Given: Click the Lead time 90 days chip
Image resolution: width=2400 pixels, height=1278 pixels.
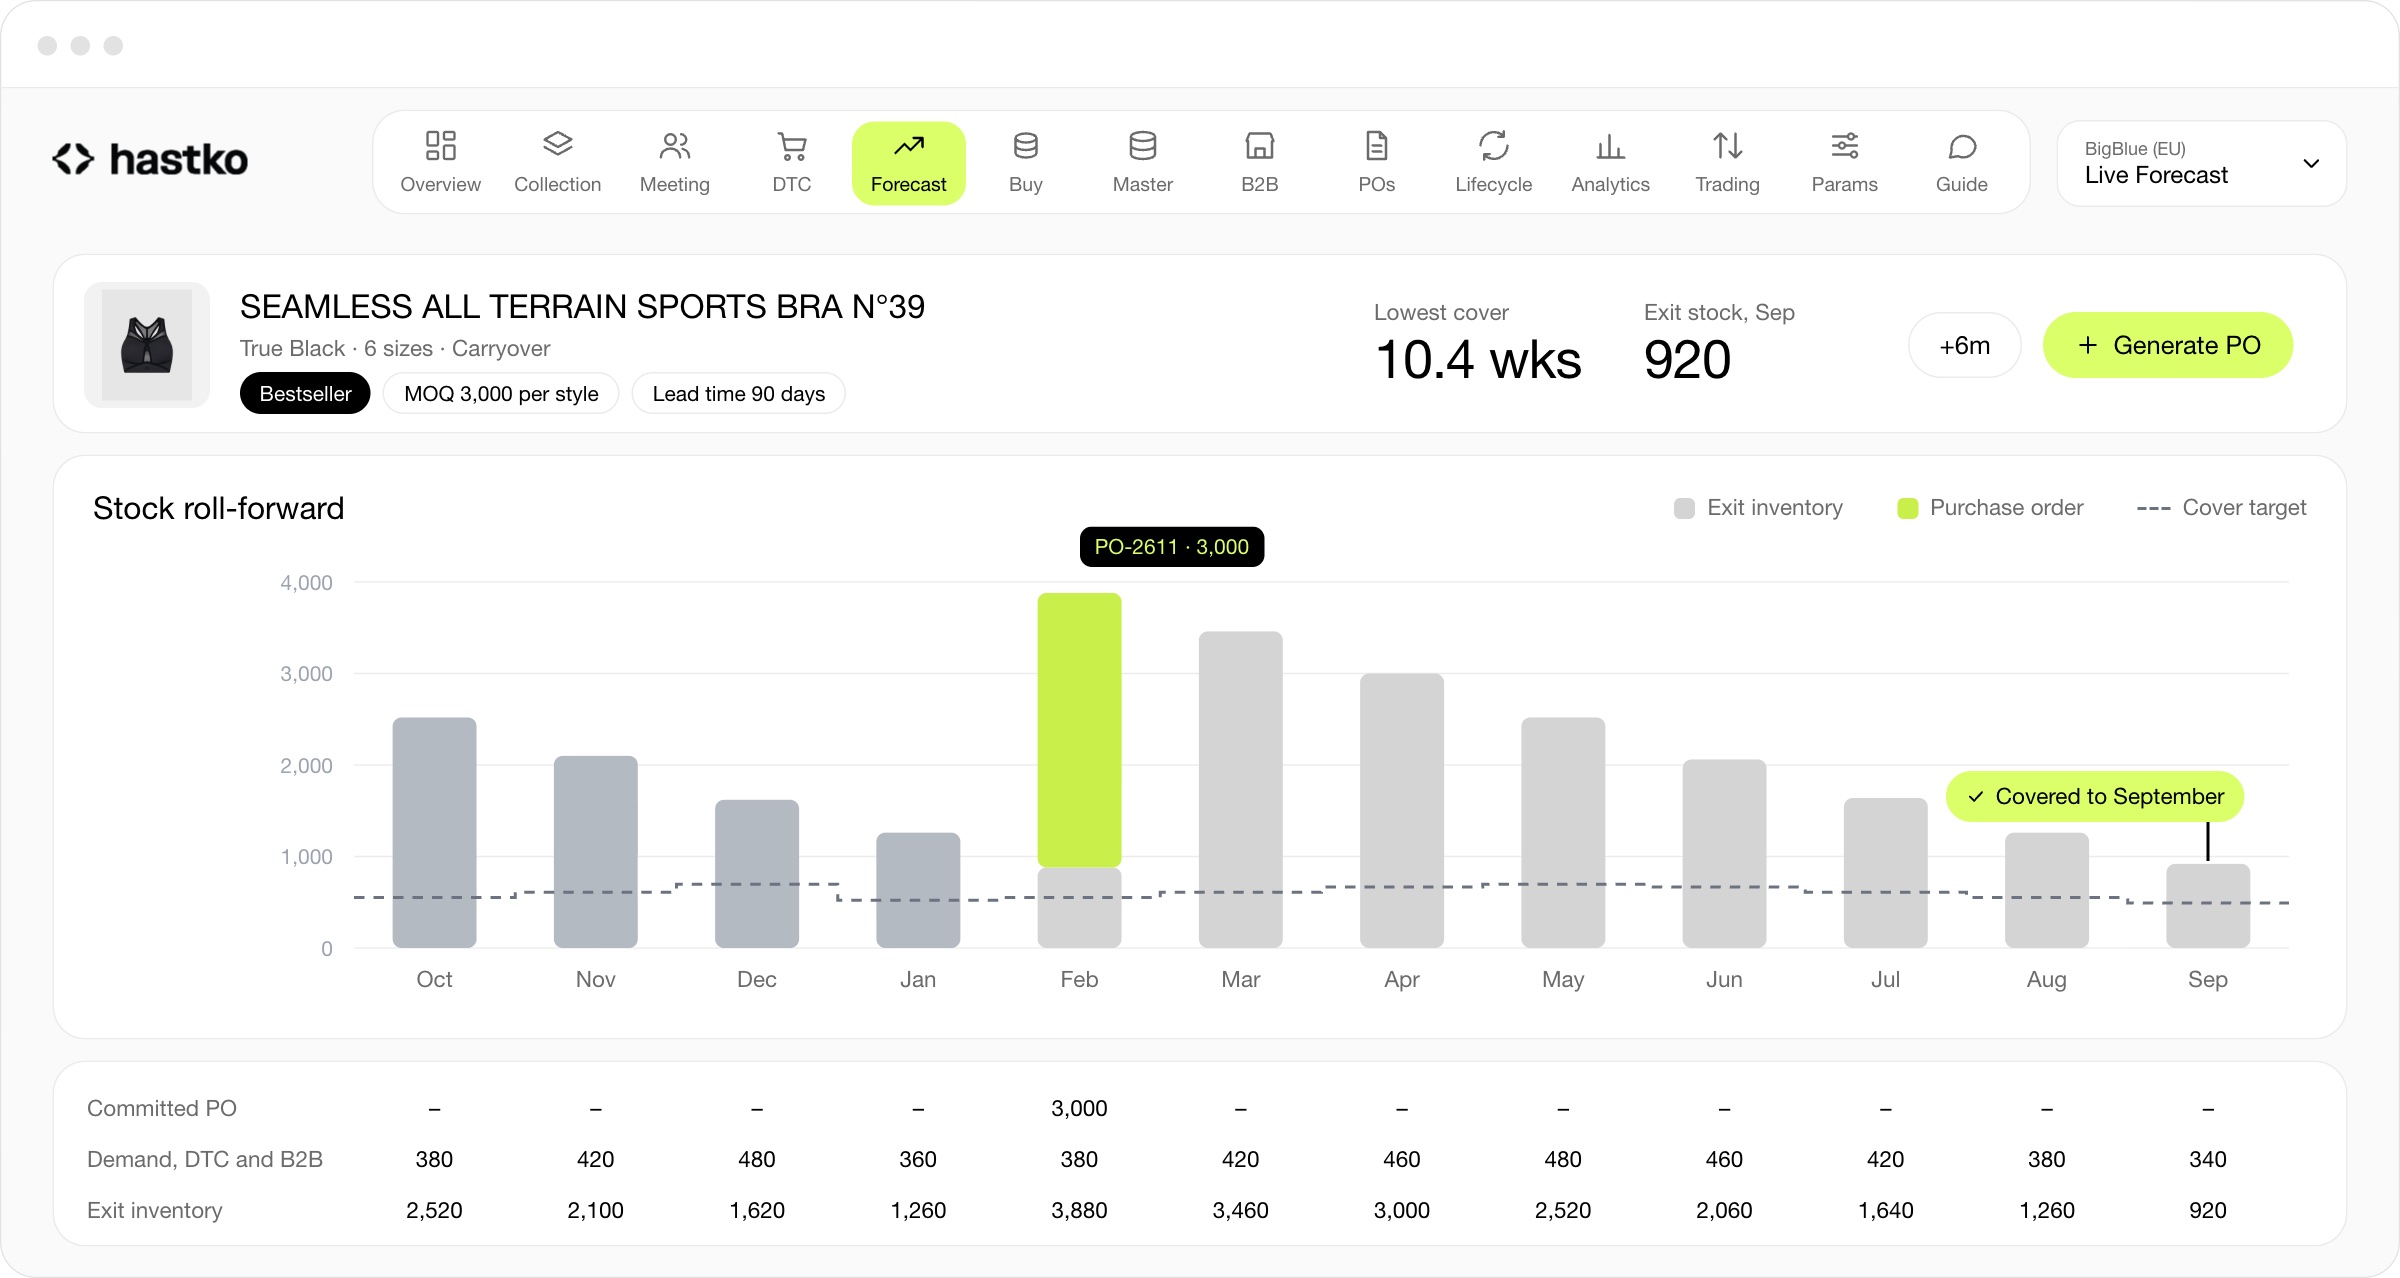Looking at the screenshot, I should point(738,393).
